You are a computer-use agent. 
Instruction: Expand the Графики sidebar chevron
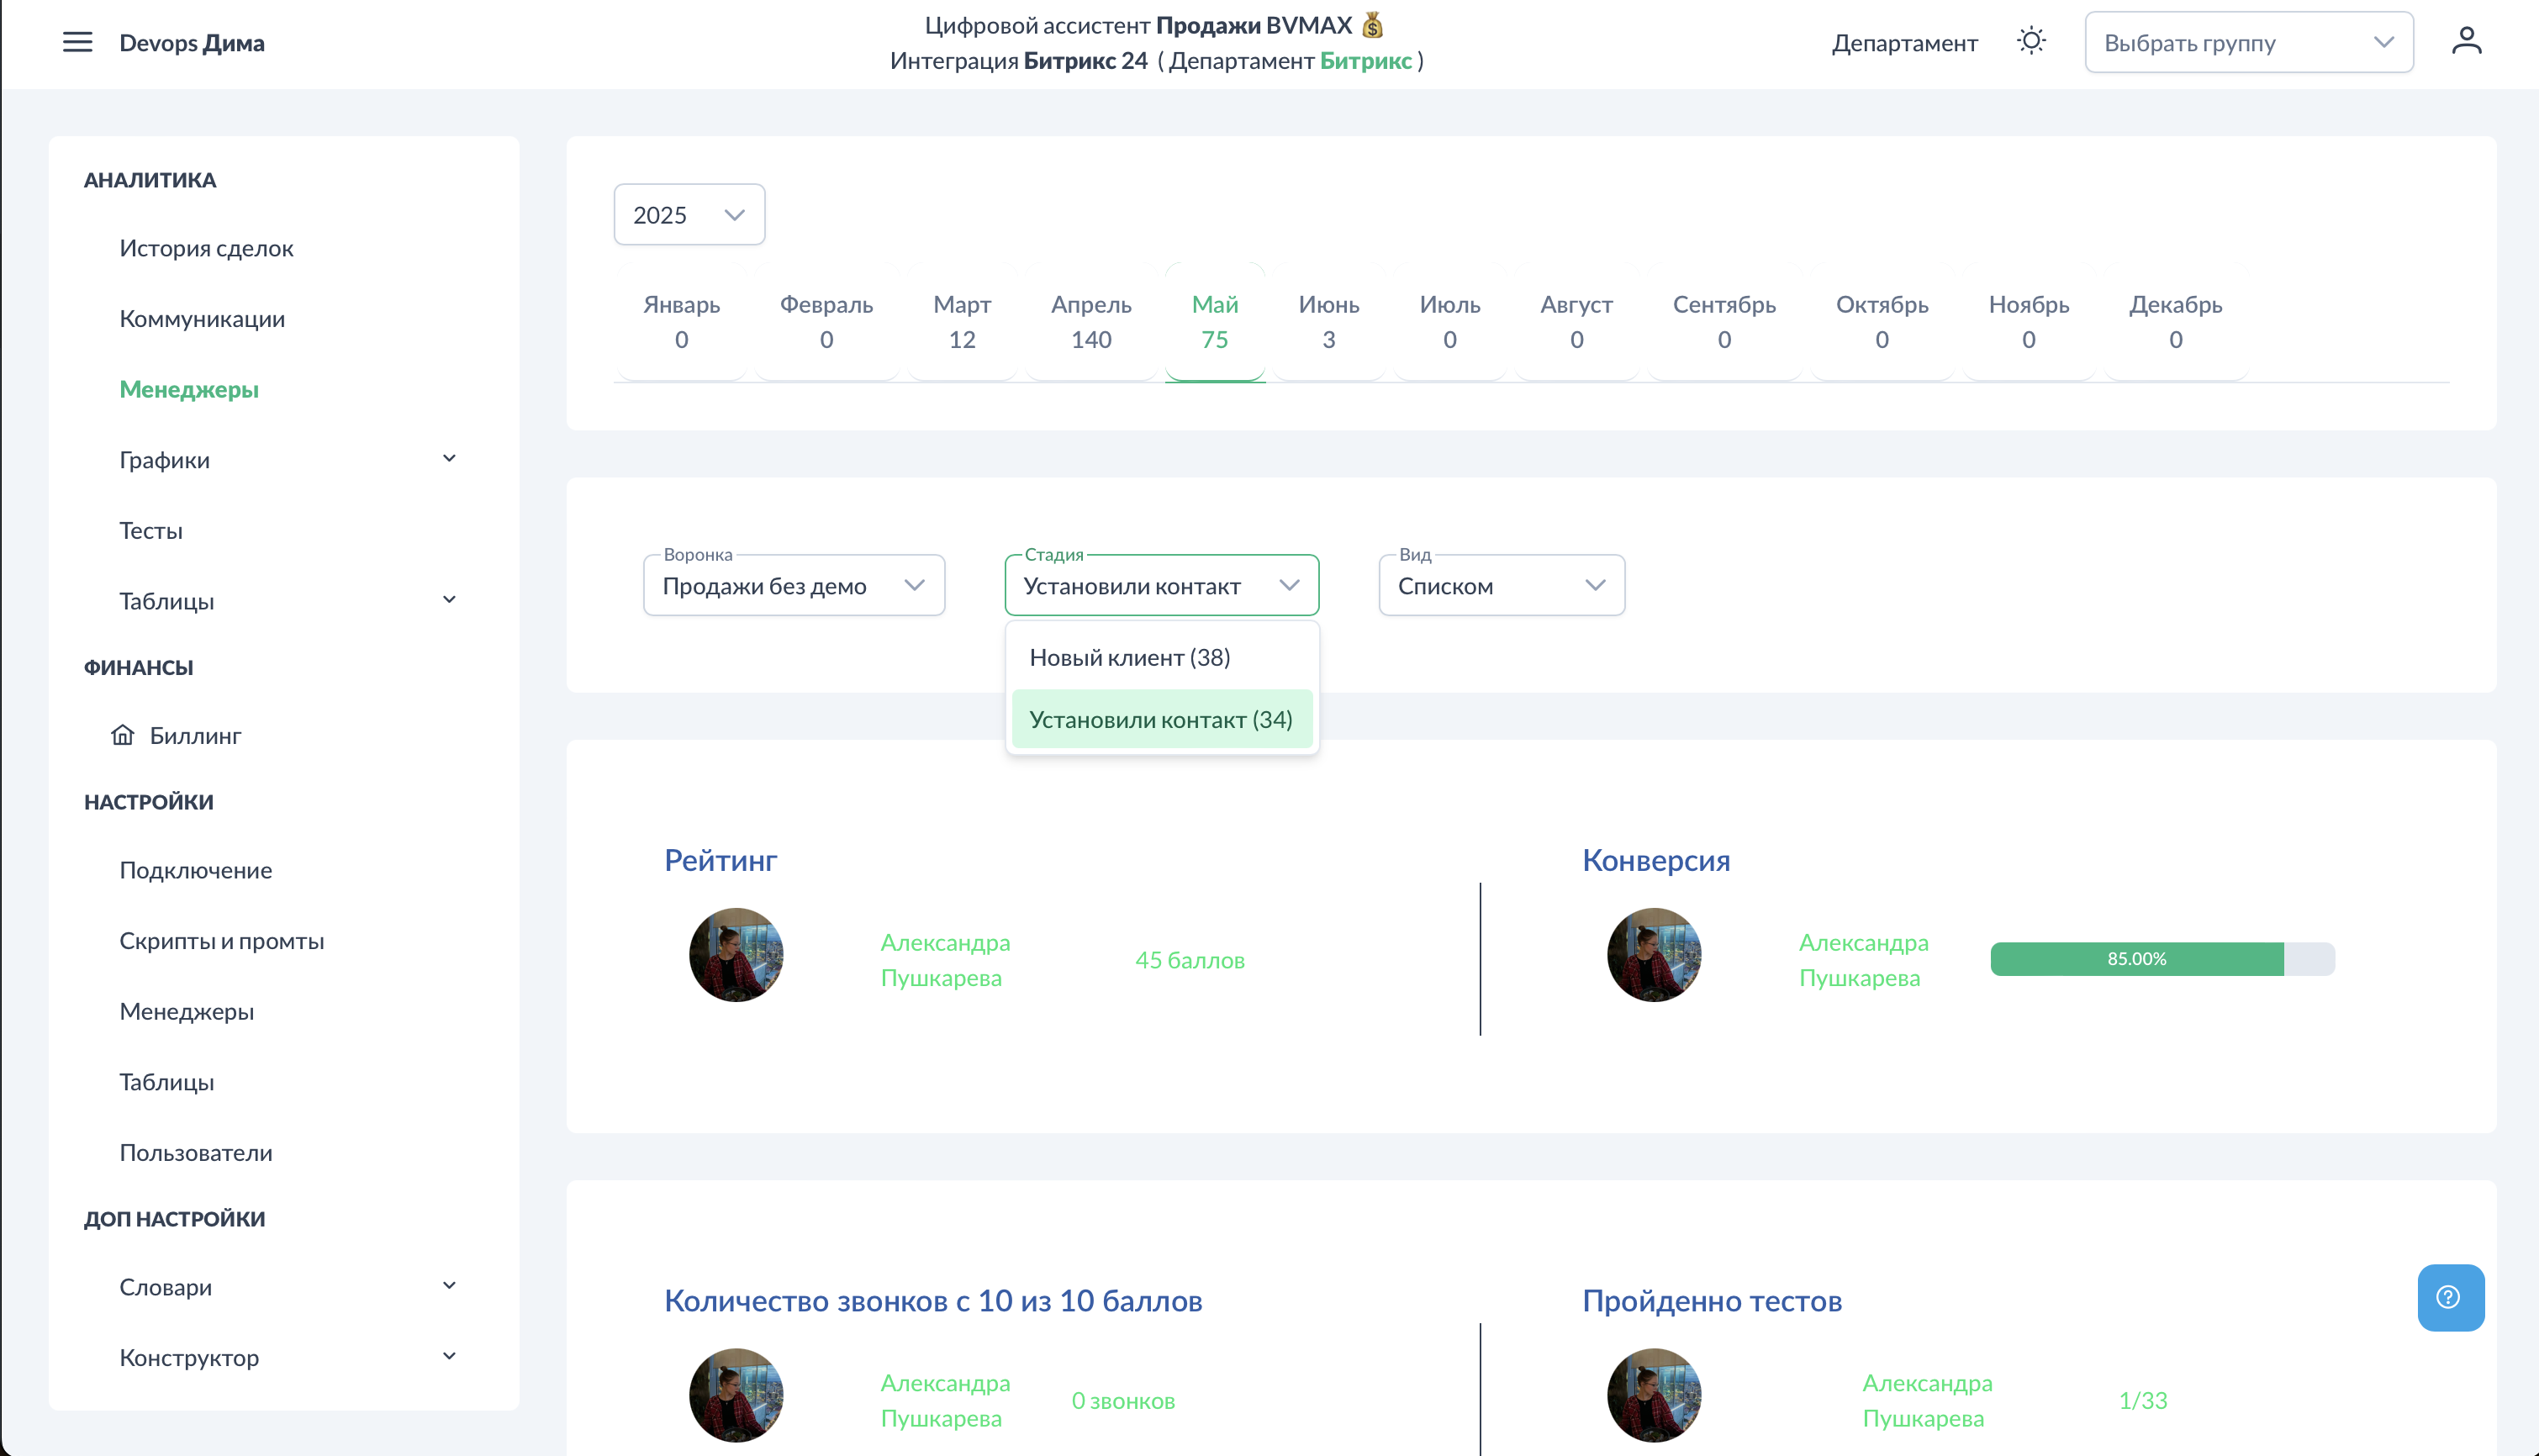coord(449,459)
